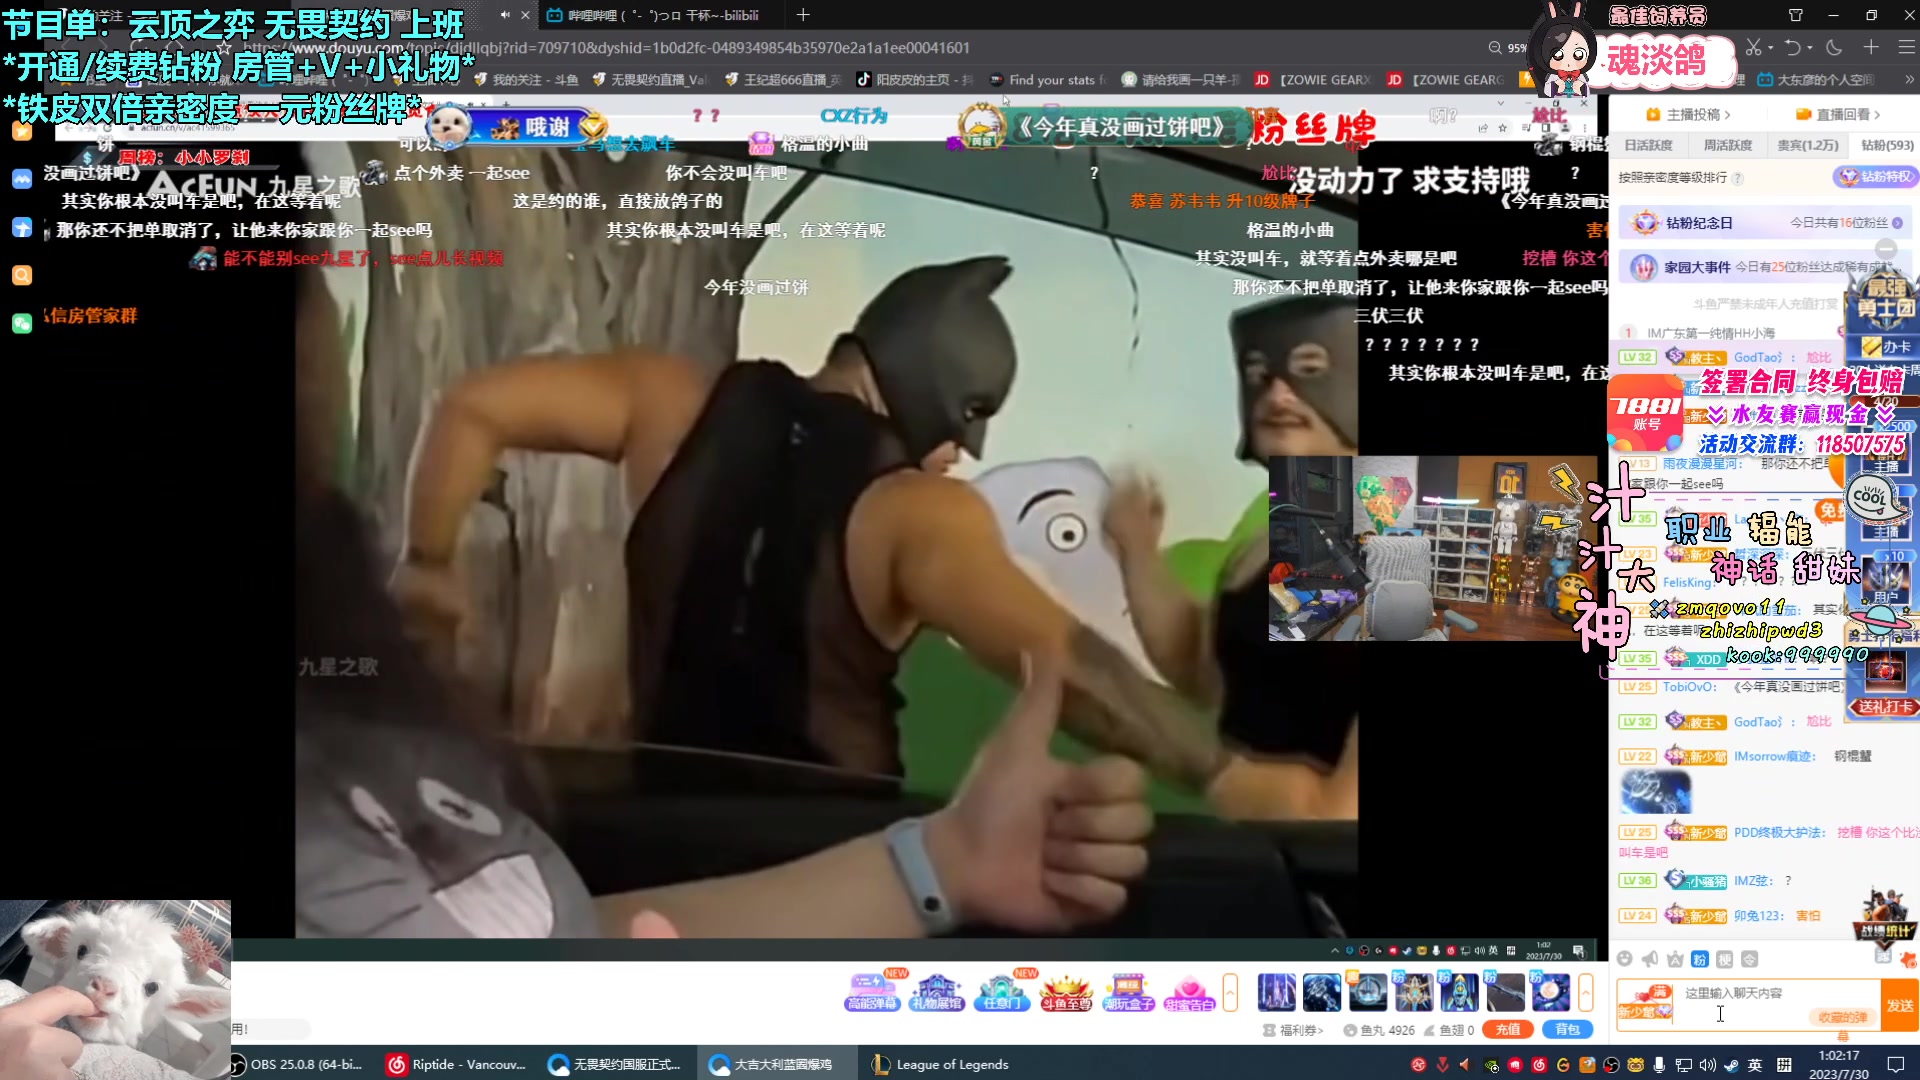Switch to the 贵宾(1.2万) tab
This screenshot has width=1920, height=1080.
coord(1807,145)
